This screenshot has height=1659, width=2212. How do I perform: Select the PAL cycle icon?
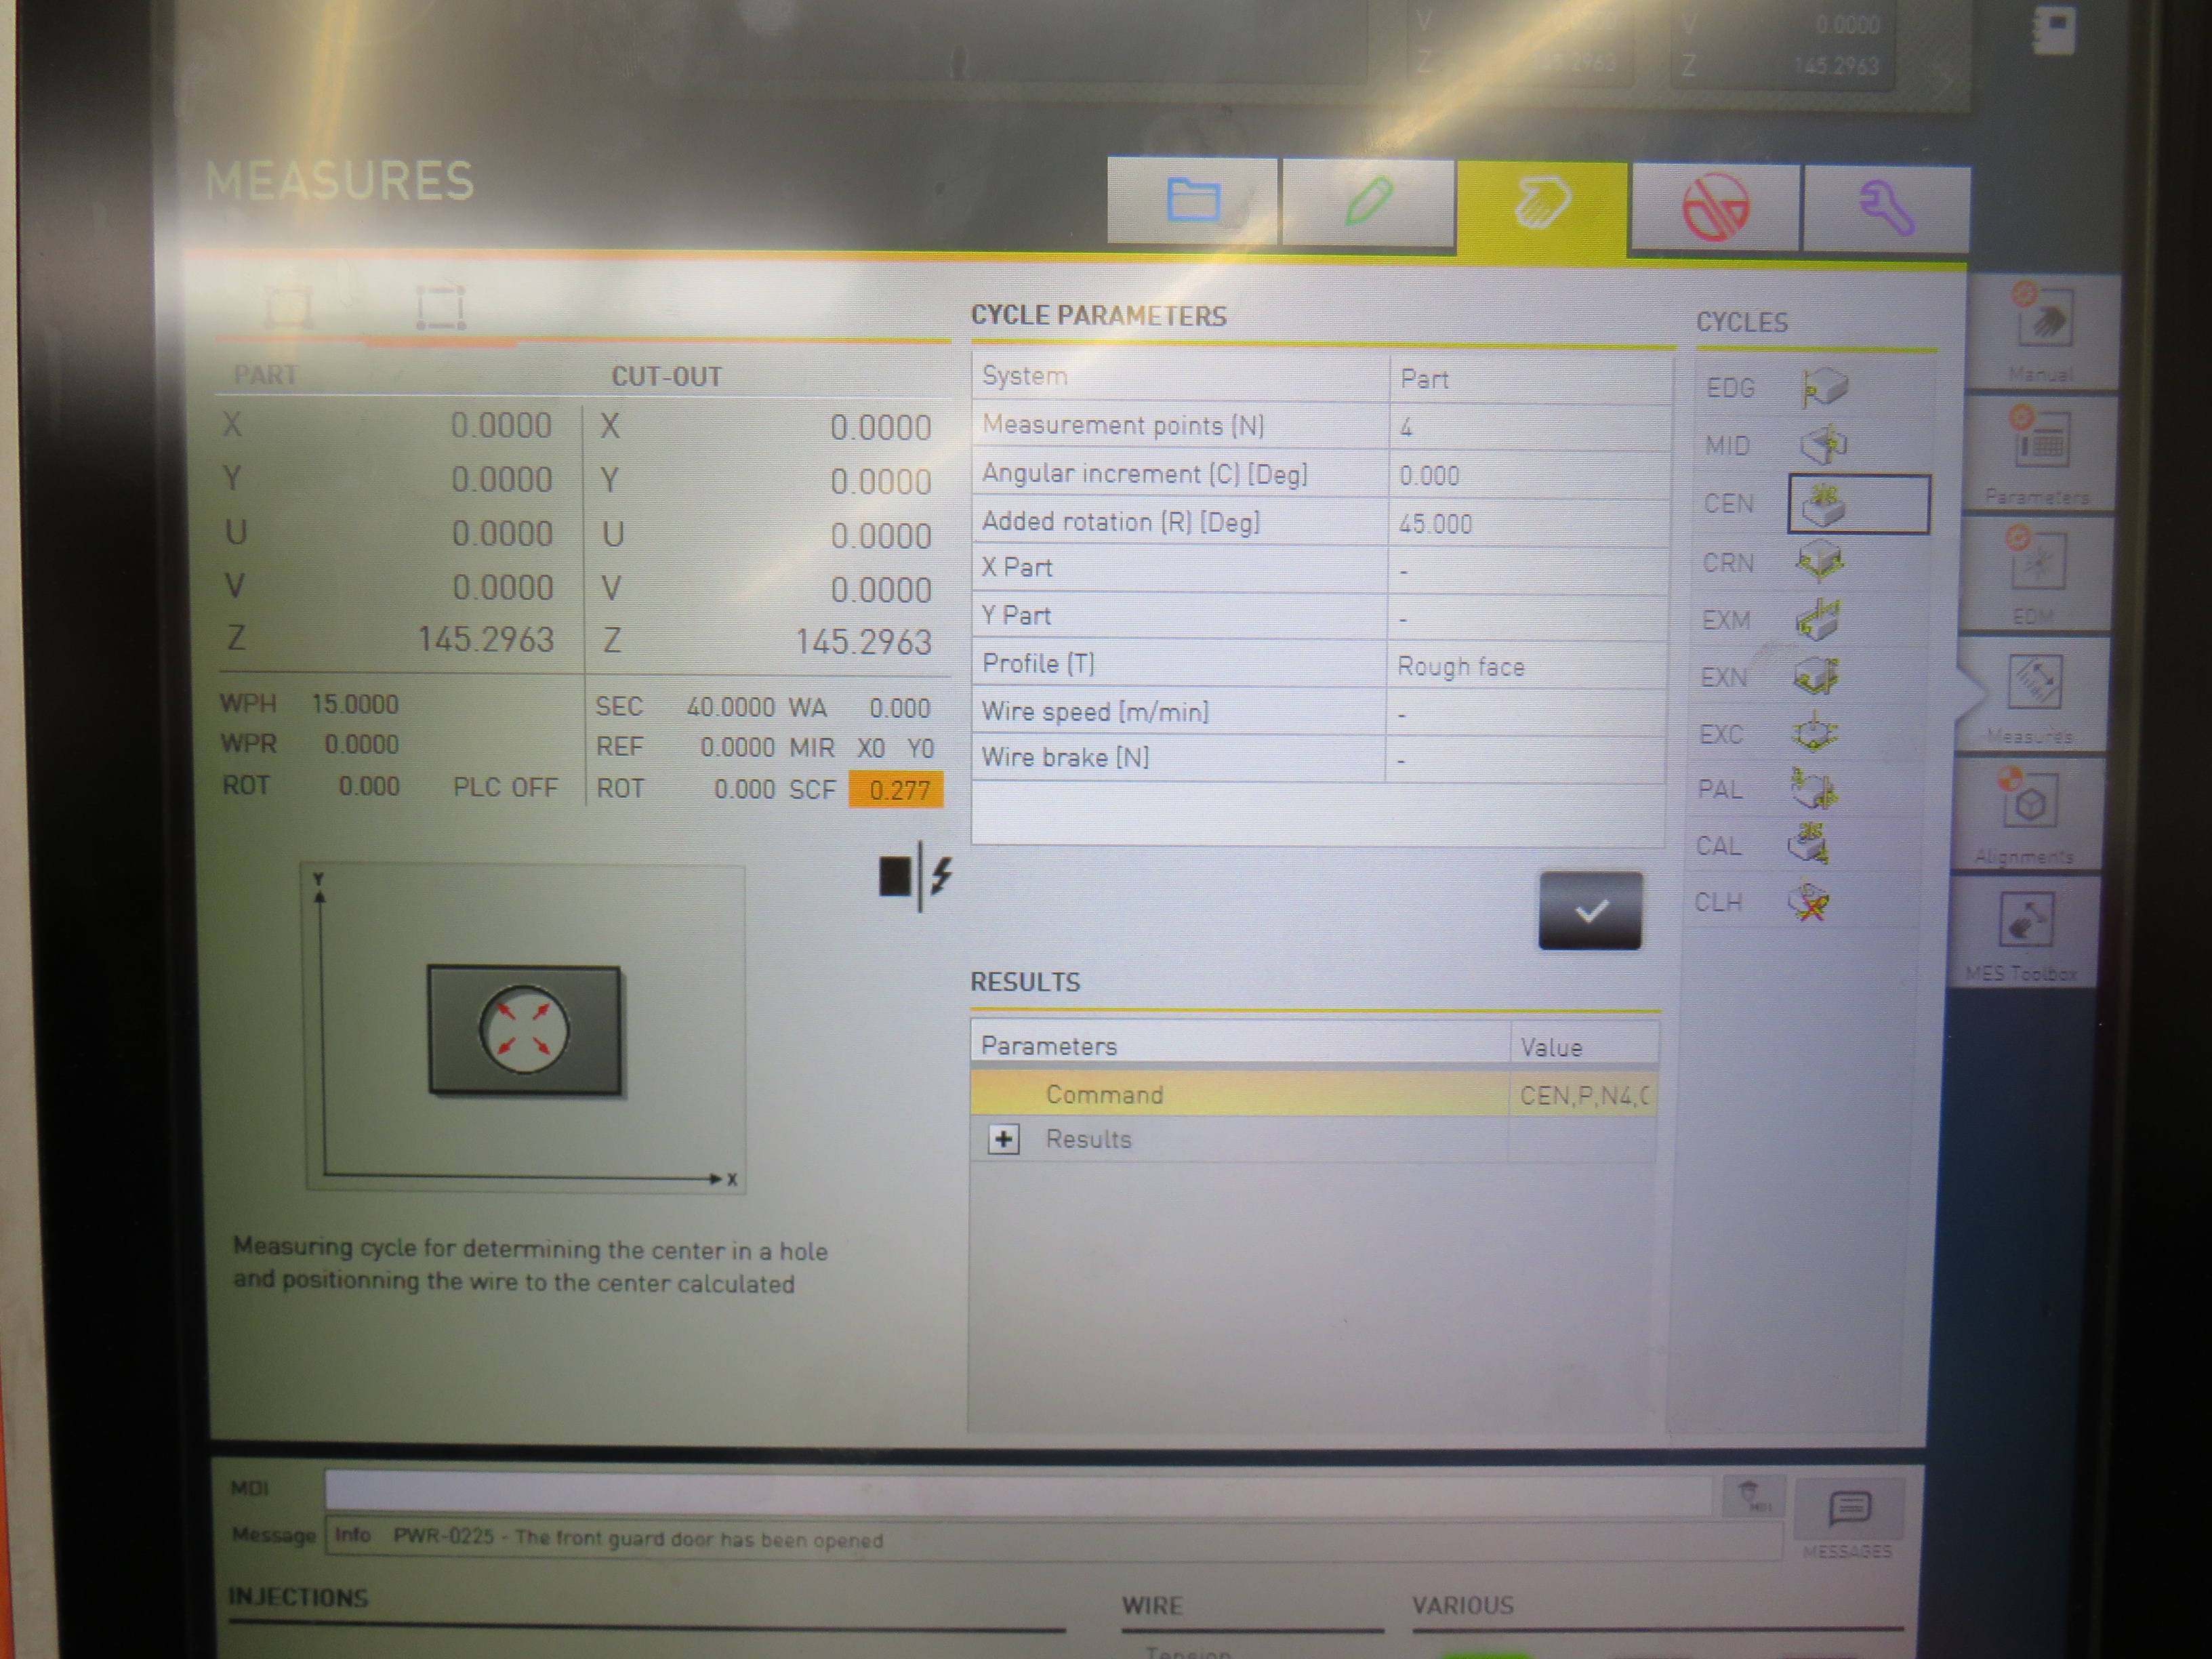[x=1813, y=789]
